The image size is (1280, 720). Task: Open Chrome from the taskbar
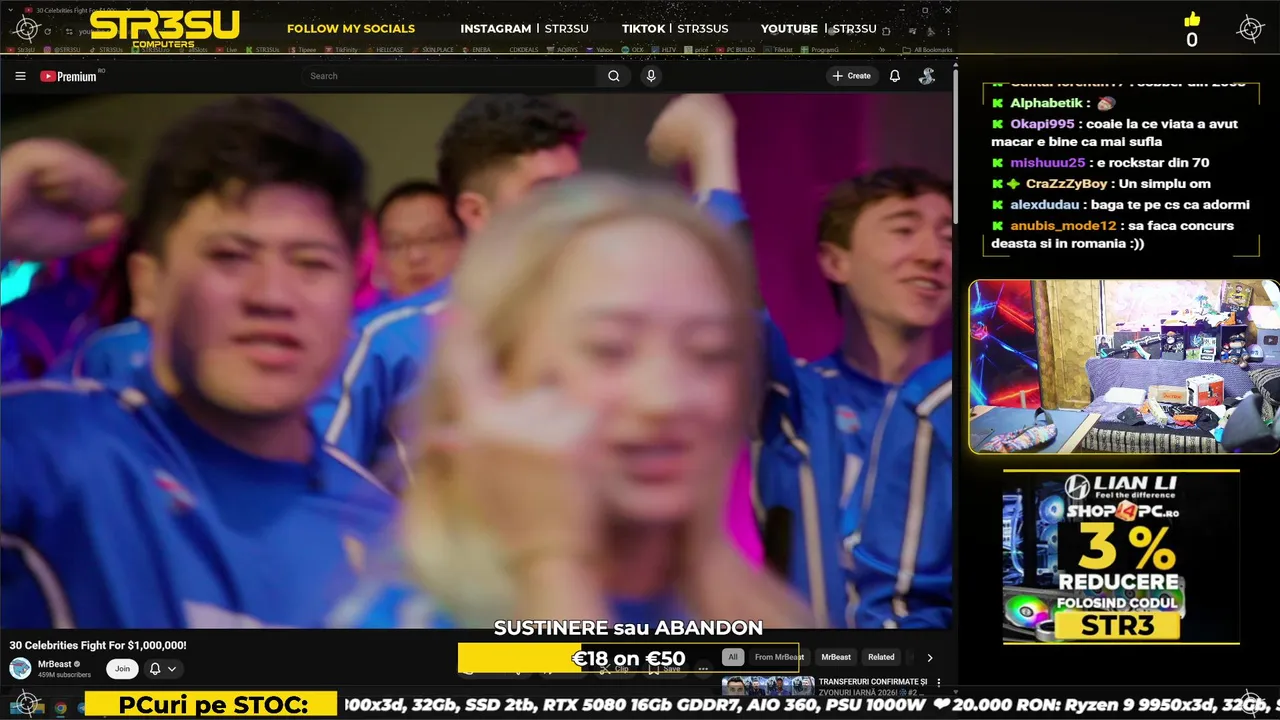[x=60, y=708]
